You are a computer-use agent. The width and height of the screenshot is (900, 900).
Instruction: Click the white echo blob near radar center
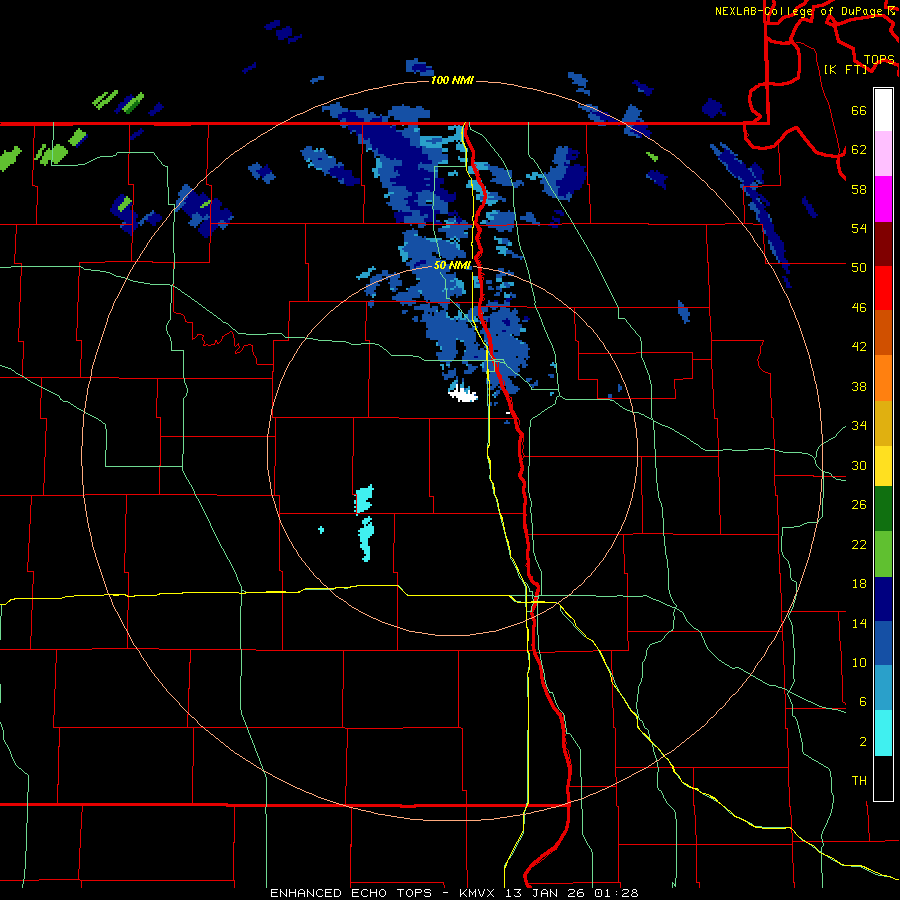pos(463,394)
